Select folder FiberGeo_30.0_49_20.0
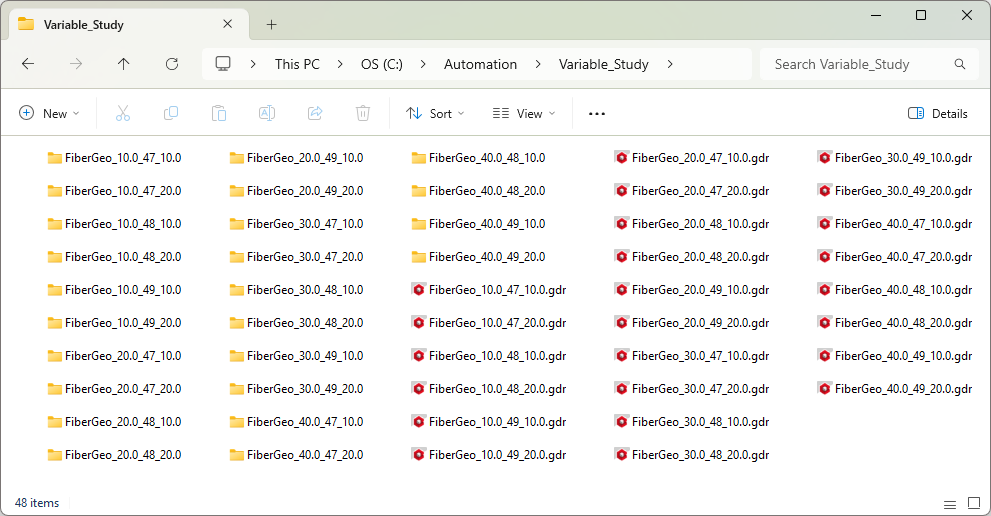Viewport: 991px width, 516px height. [x=296, y=389]
